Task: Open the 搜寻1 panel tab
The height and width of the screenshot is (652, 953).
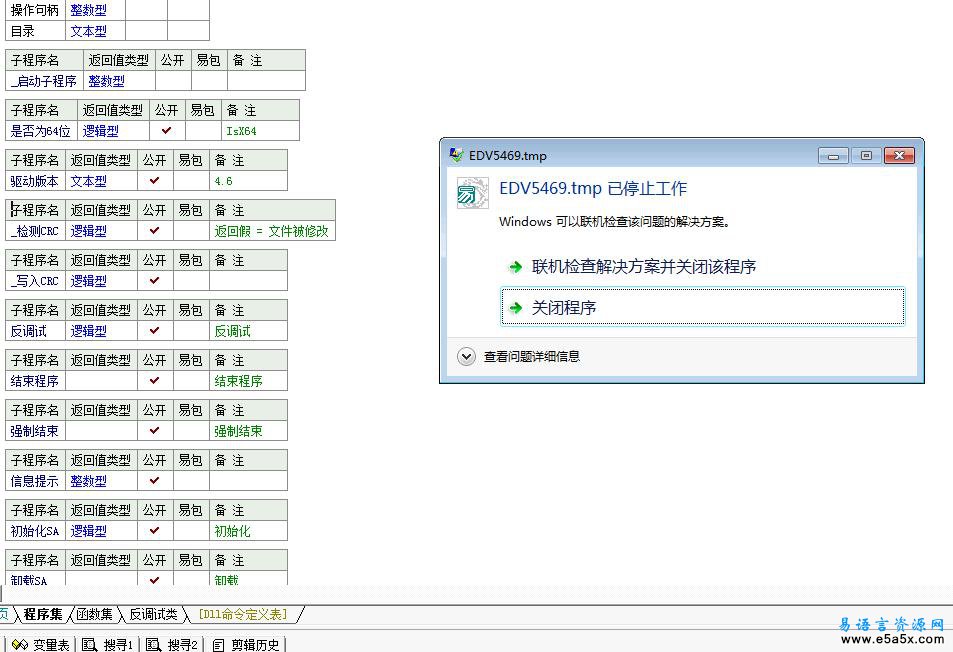Action: [x=107, y=645]
